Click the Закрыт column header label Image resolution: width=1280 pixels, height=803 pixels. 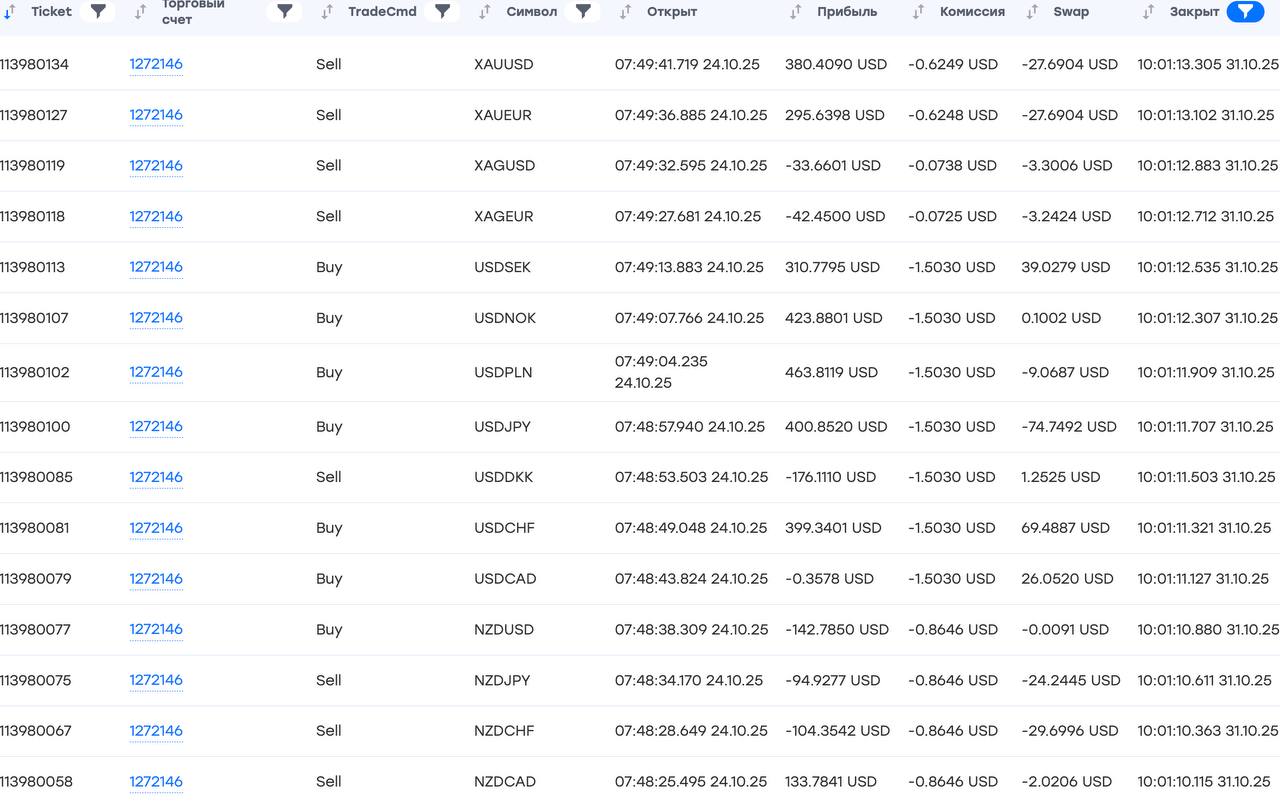[x=1194, y=12]
